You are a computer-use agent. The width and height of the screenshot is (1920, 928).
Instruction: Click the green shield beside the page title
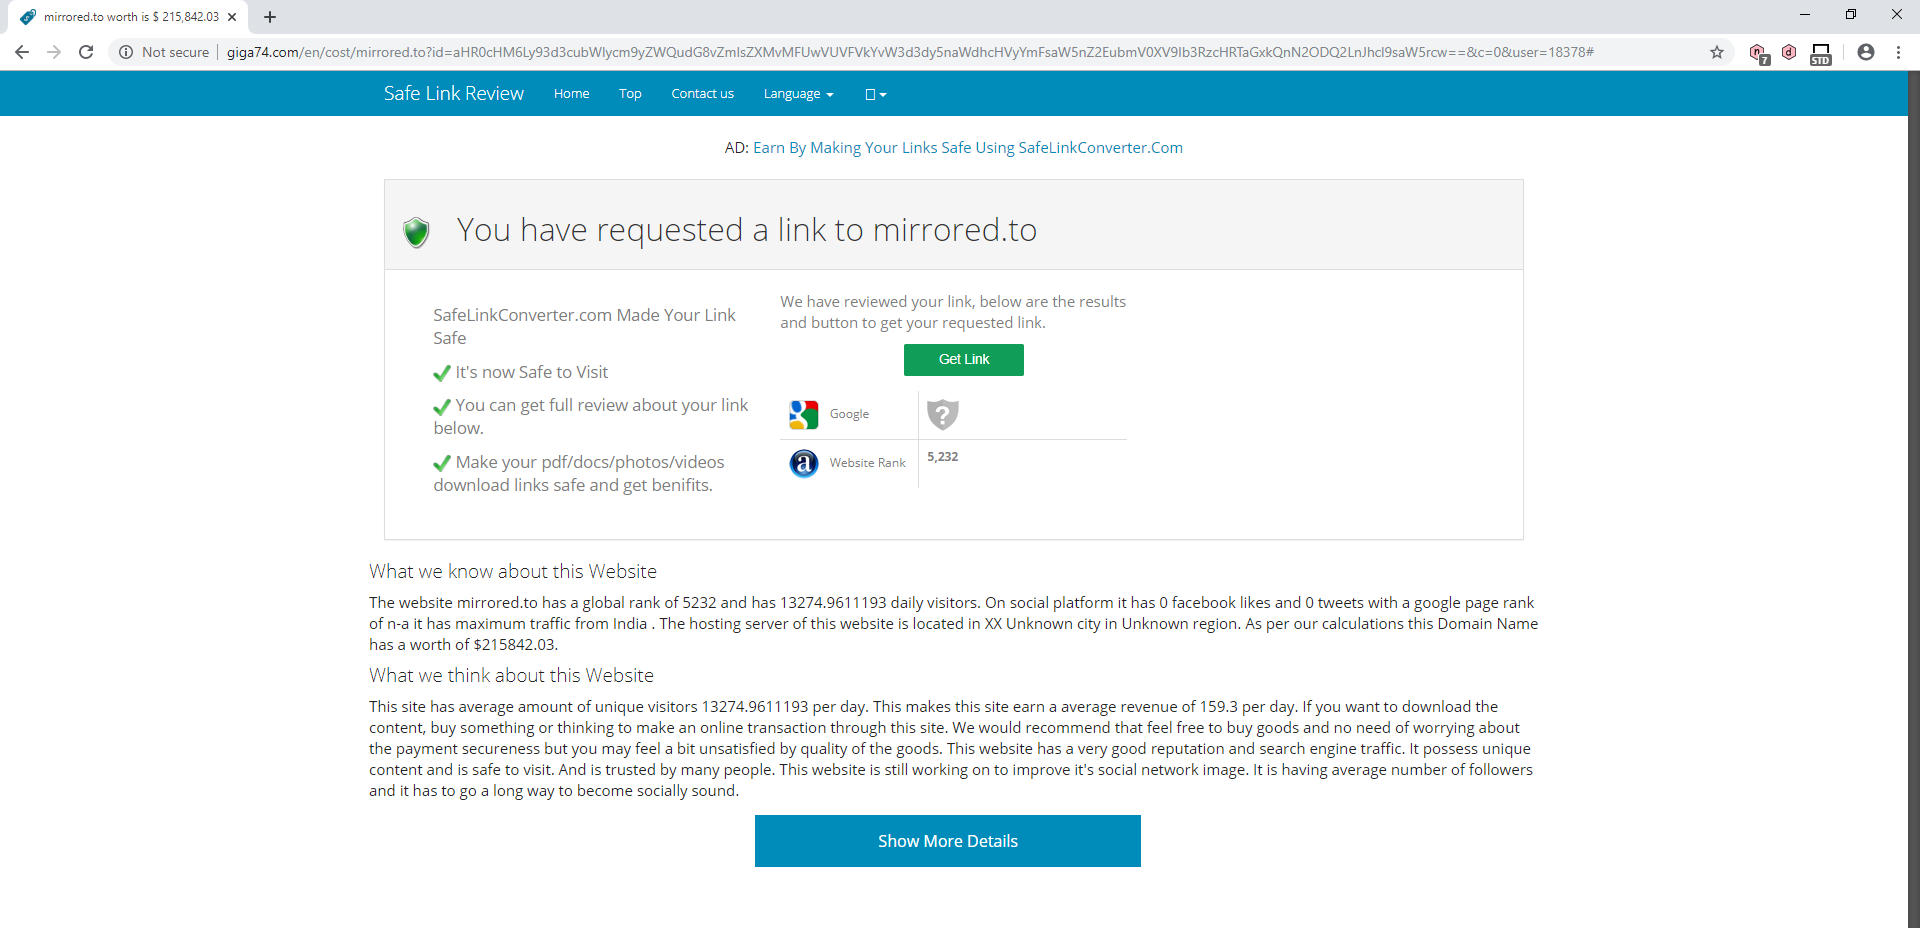click(x=416, y=231)
